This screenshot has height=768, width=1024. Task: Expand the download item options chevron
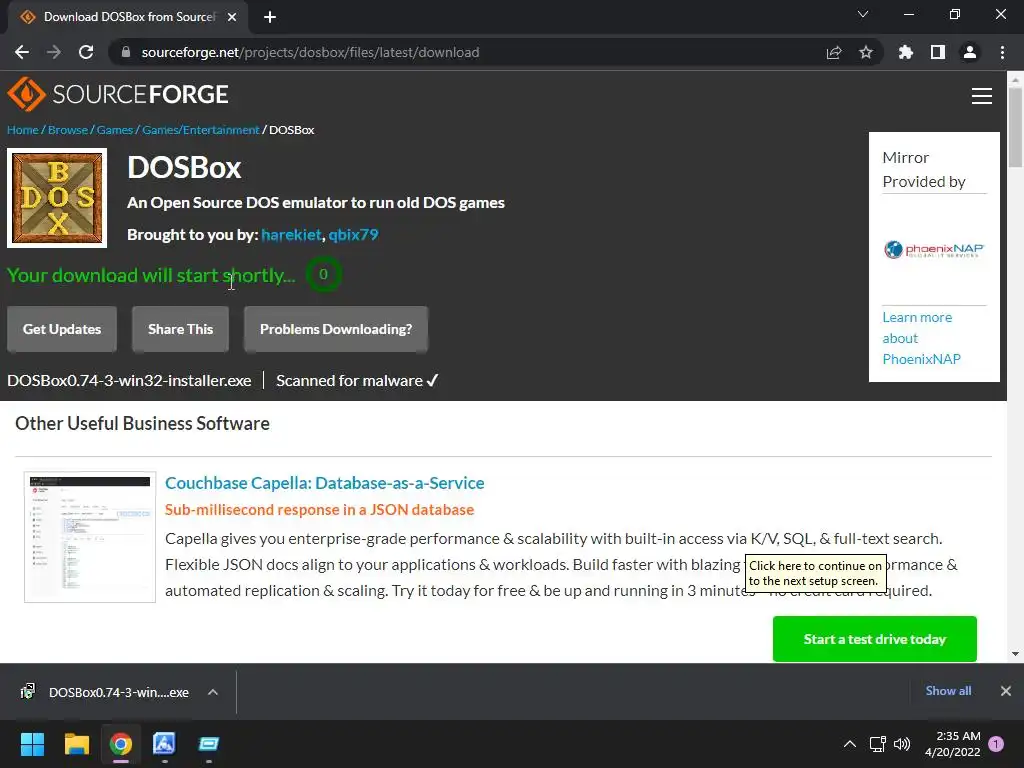213,692
